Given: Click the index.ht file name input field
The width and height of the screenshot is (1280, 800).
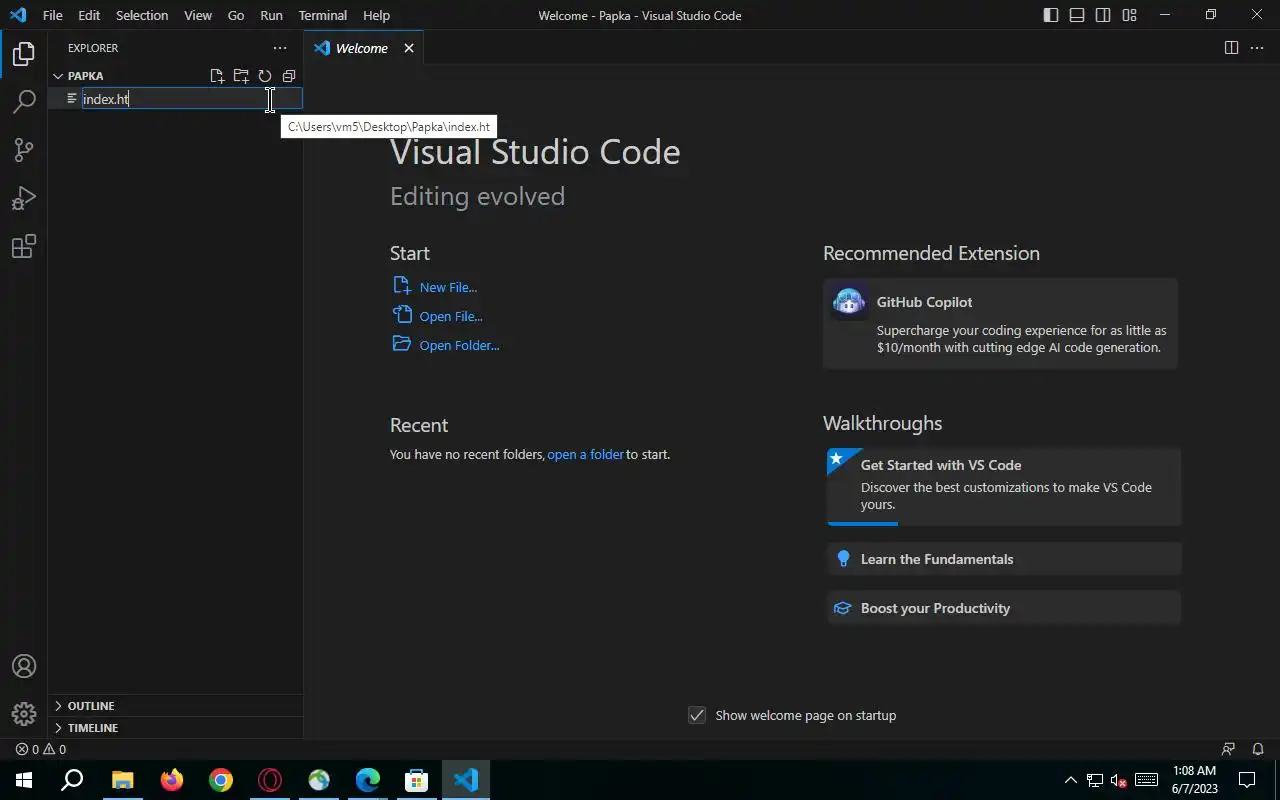Looking at the screenshot, I should coord(191,99).
